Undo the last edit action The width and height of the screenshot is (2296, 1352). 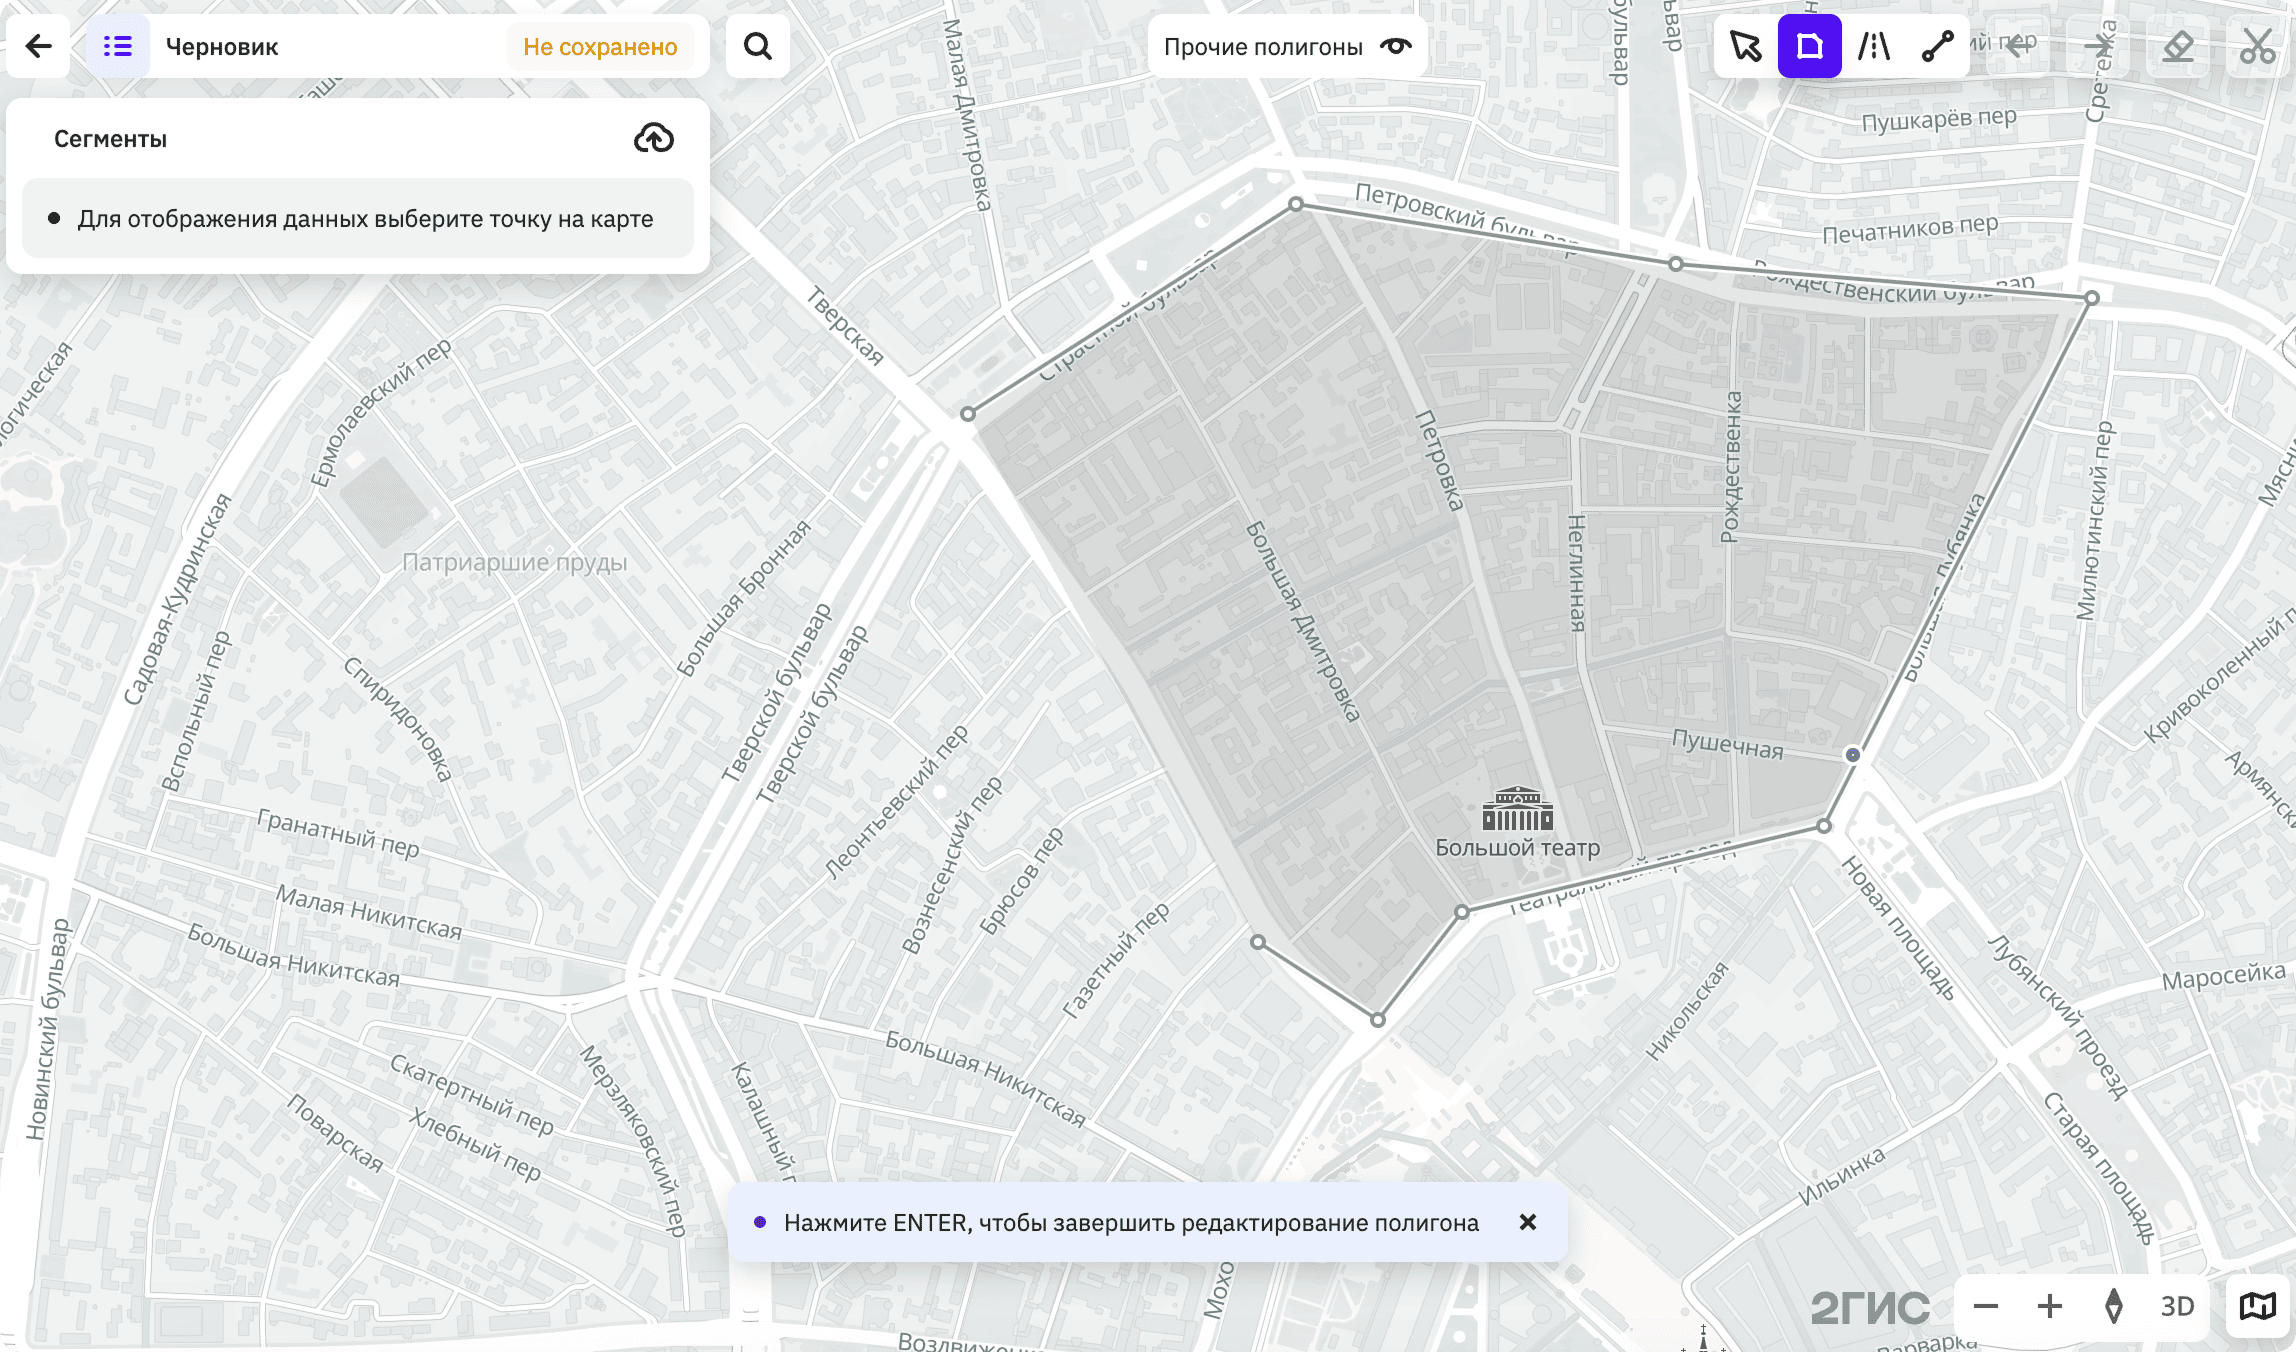coord(2020,46)
